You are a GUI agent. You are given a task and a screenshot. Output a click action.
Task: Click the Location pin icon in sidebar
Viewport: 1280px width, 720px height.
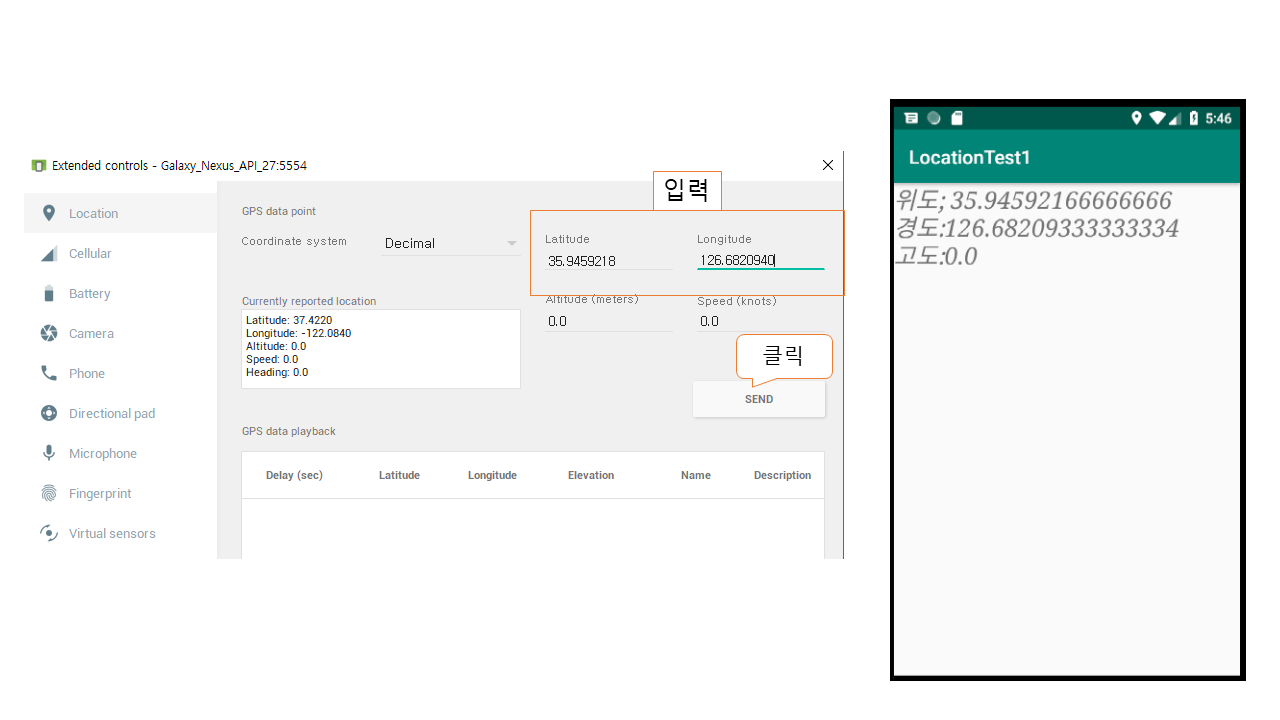tap(48, 213)
